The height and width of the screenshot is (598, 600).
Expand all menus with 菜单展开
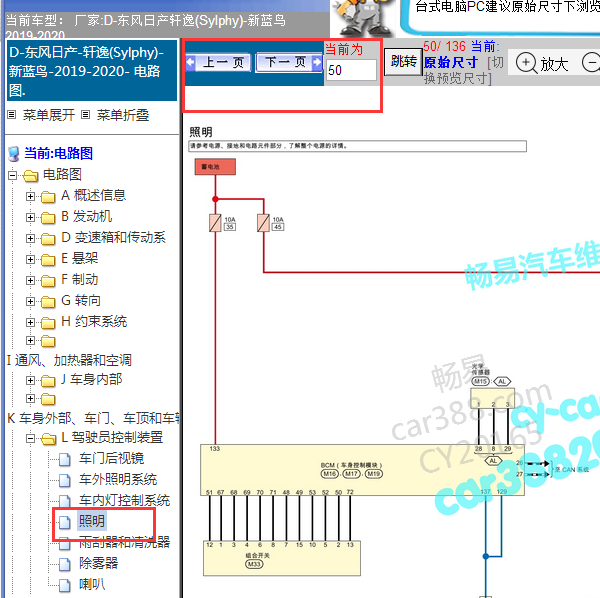pos(49,115)
